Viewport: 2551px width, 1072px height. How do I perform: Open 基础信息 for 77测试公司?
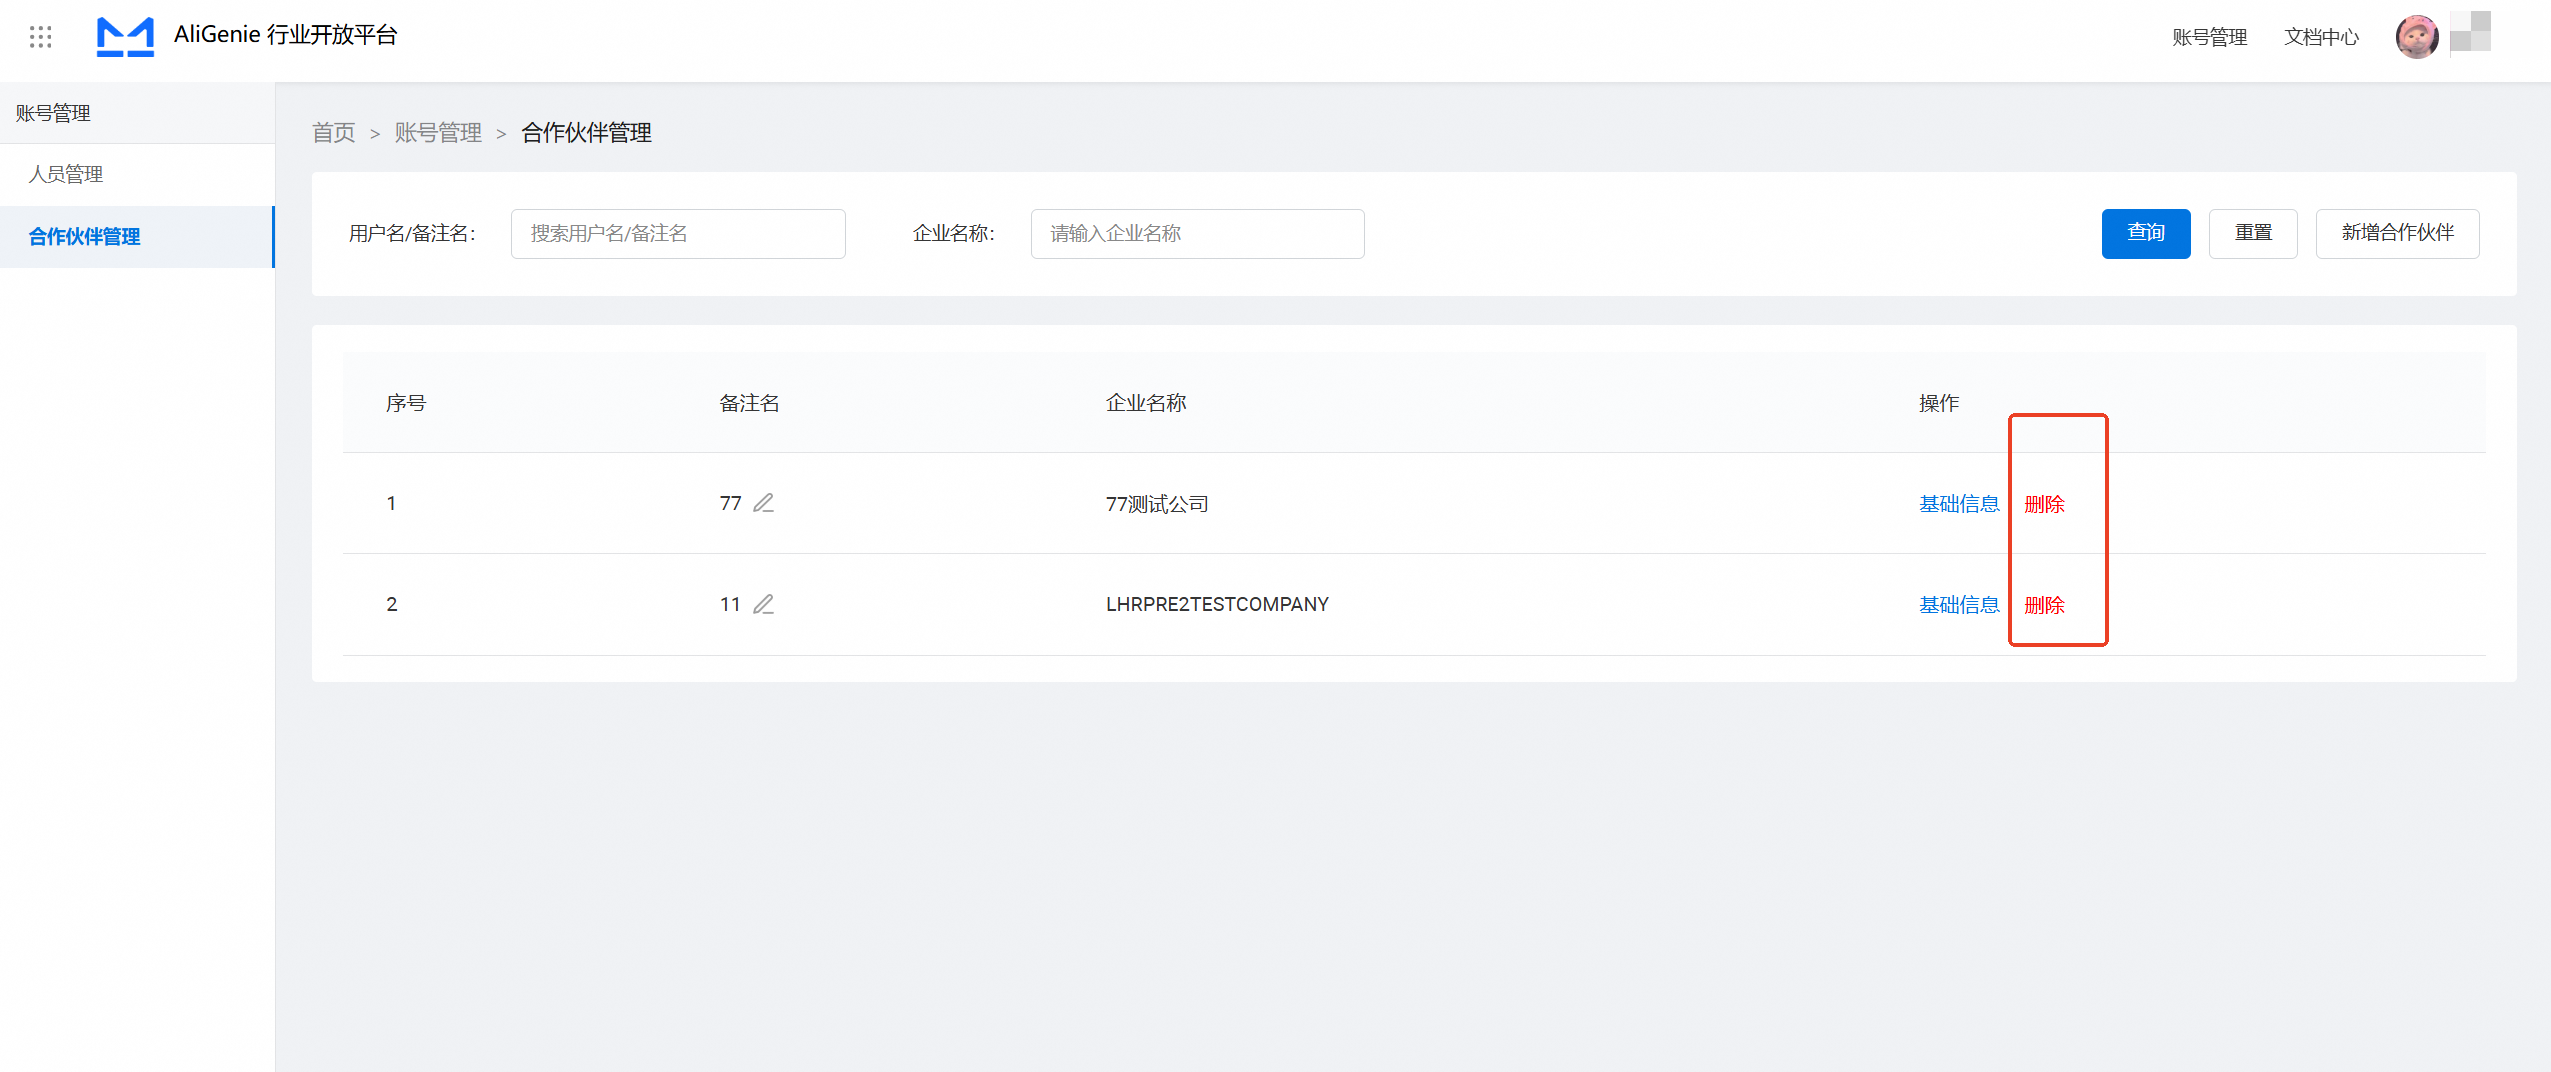(x=1959, y=504)
